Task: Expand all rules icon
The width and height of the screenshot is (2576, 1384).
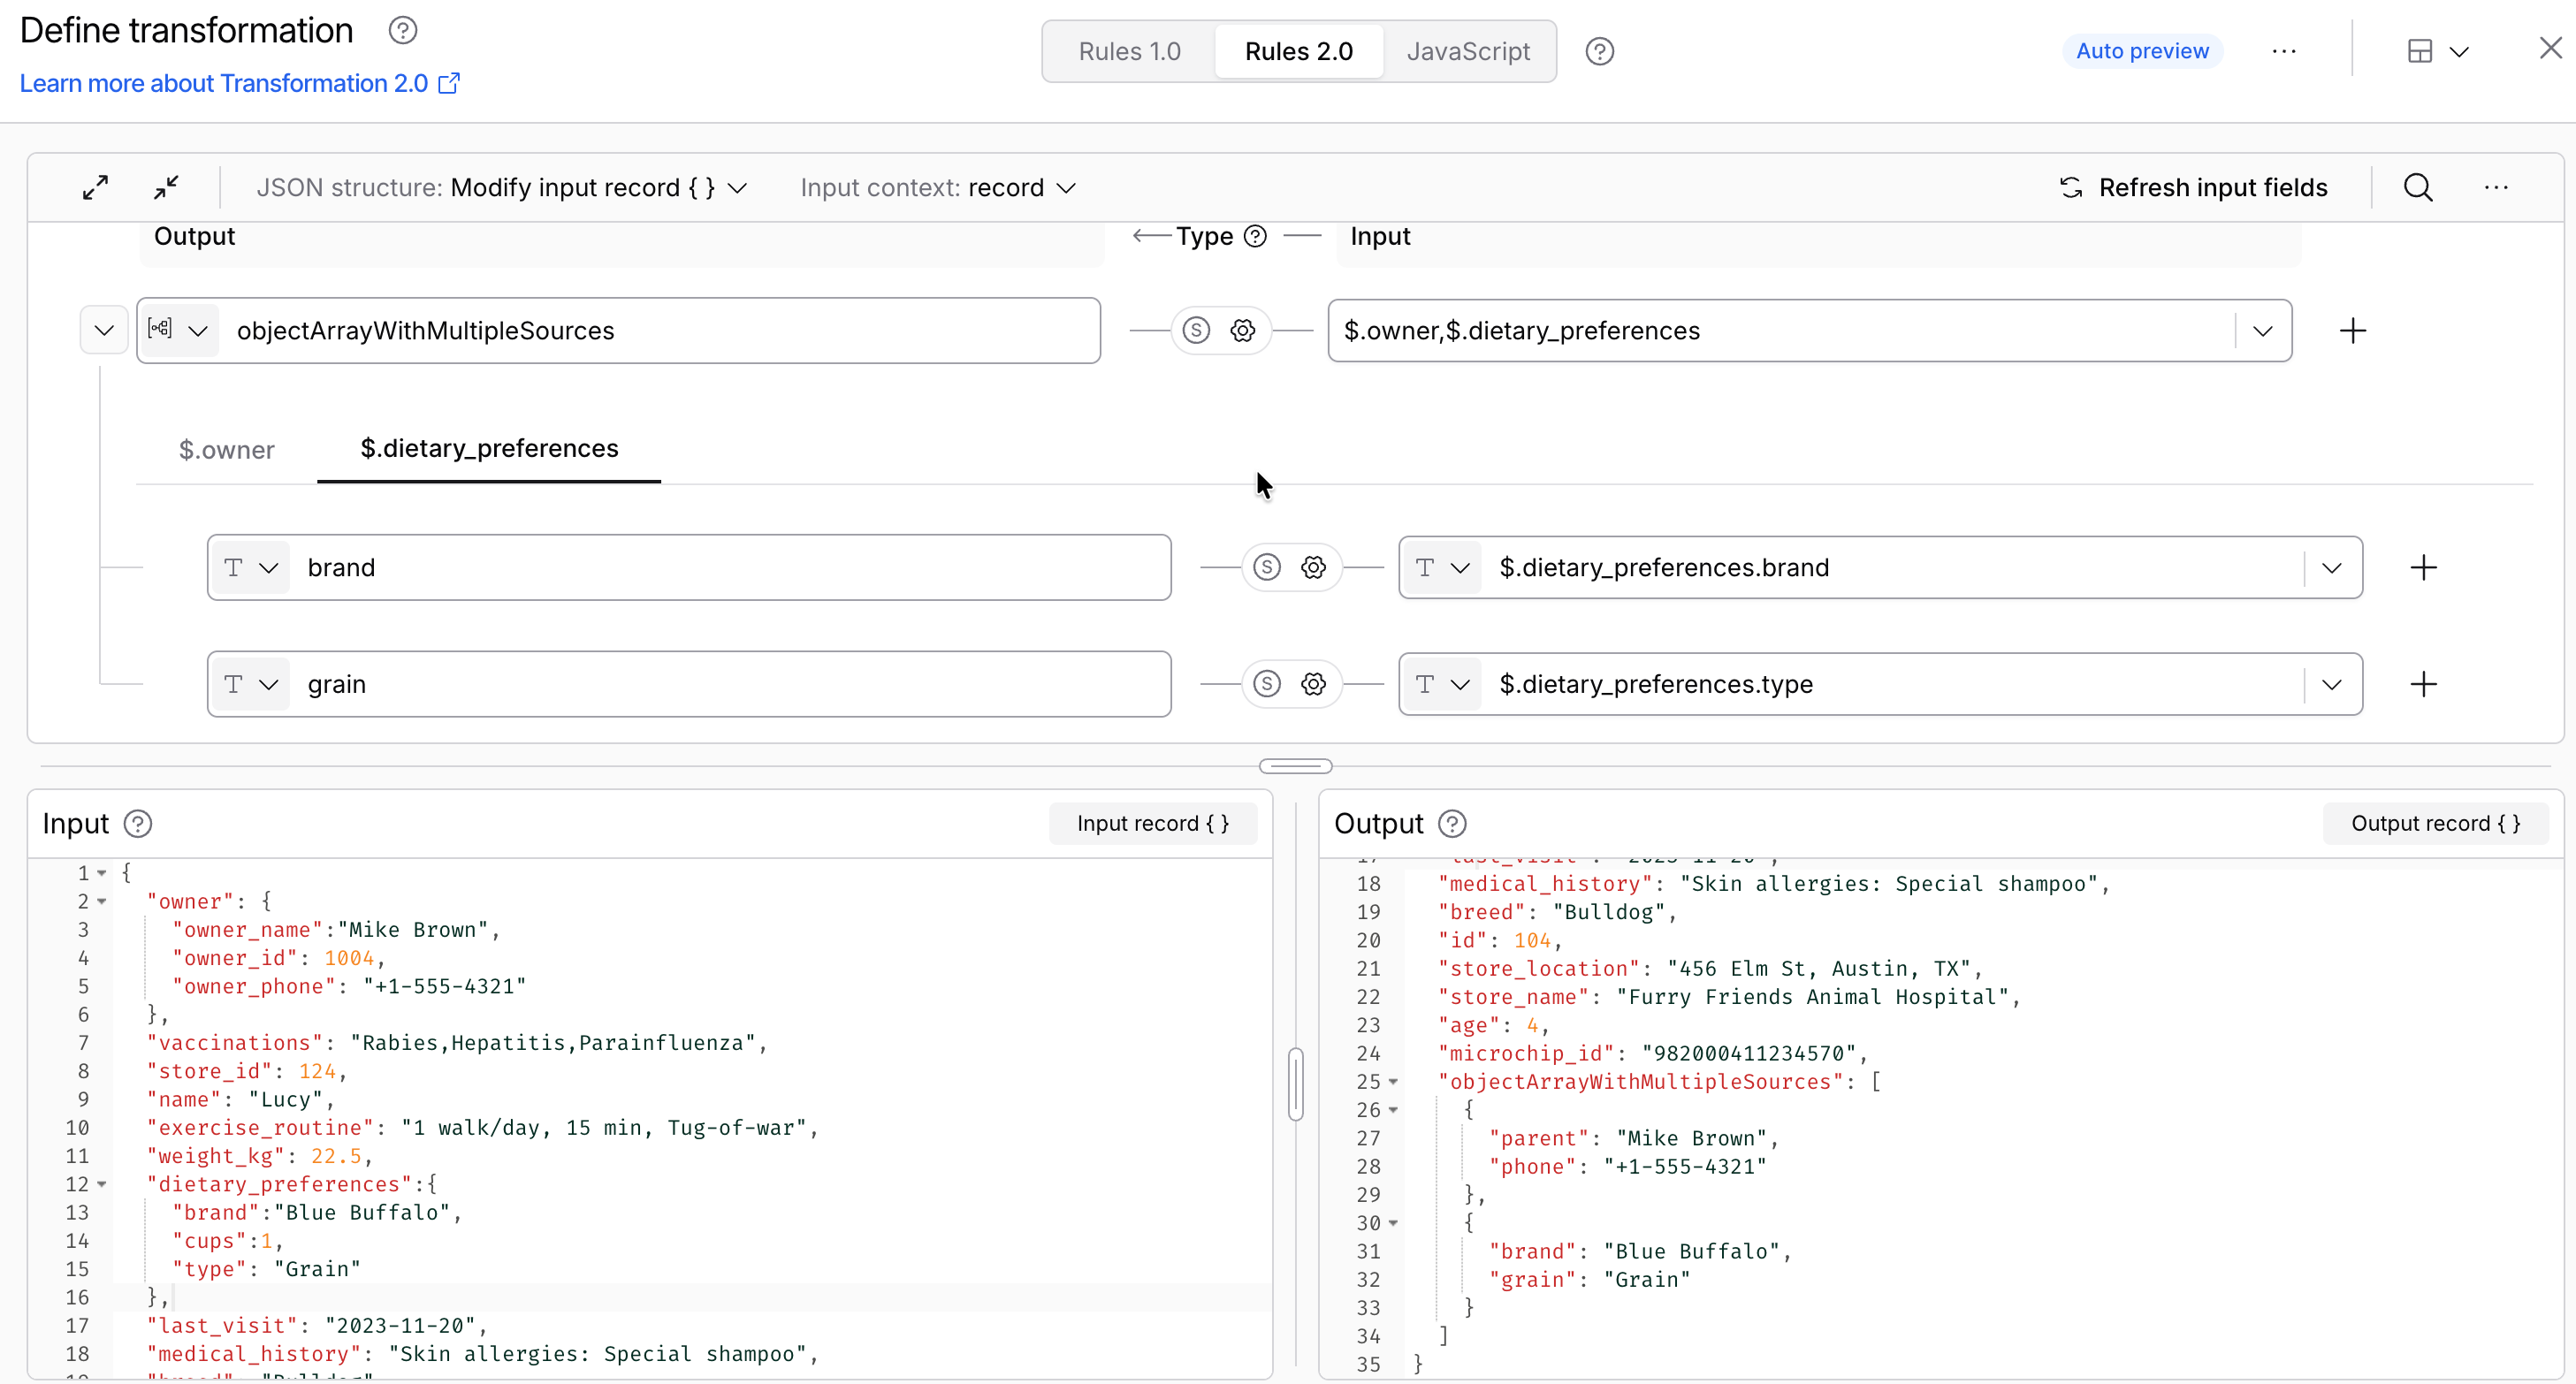Action: (95, 187)
